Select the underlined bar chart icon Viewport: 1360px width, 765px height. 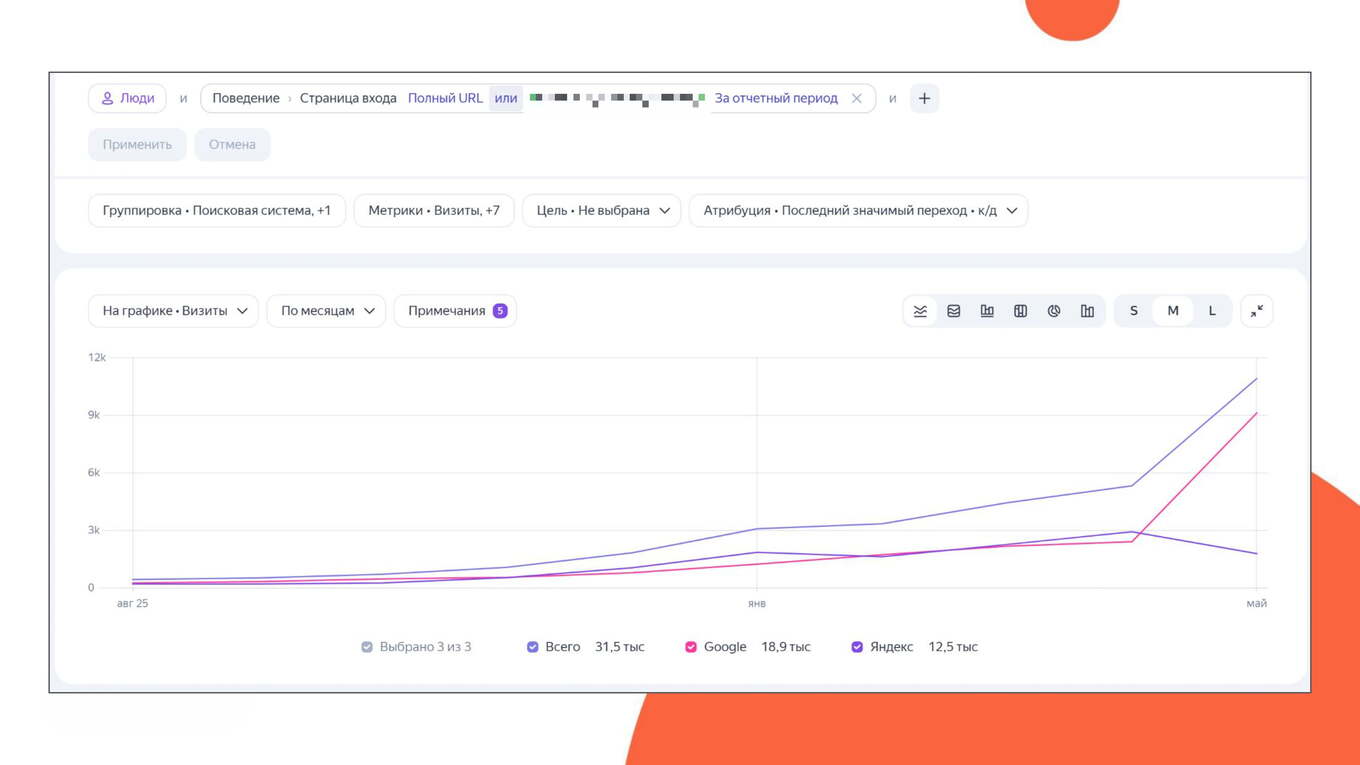(987, 311)
